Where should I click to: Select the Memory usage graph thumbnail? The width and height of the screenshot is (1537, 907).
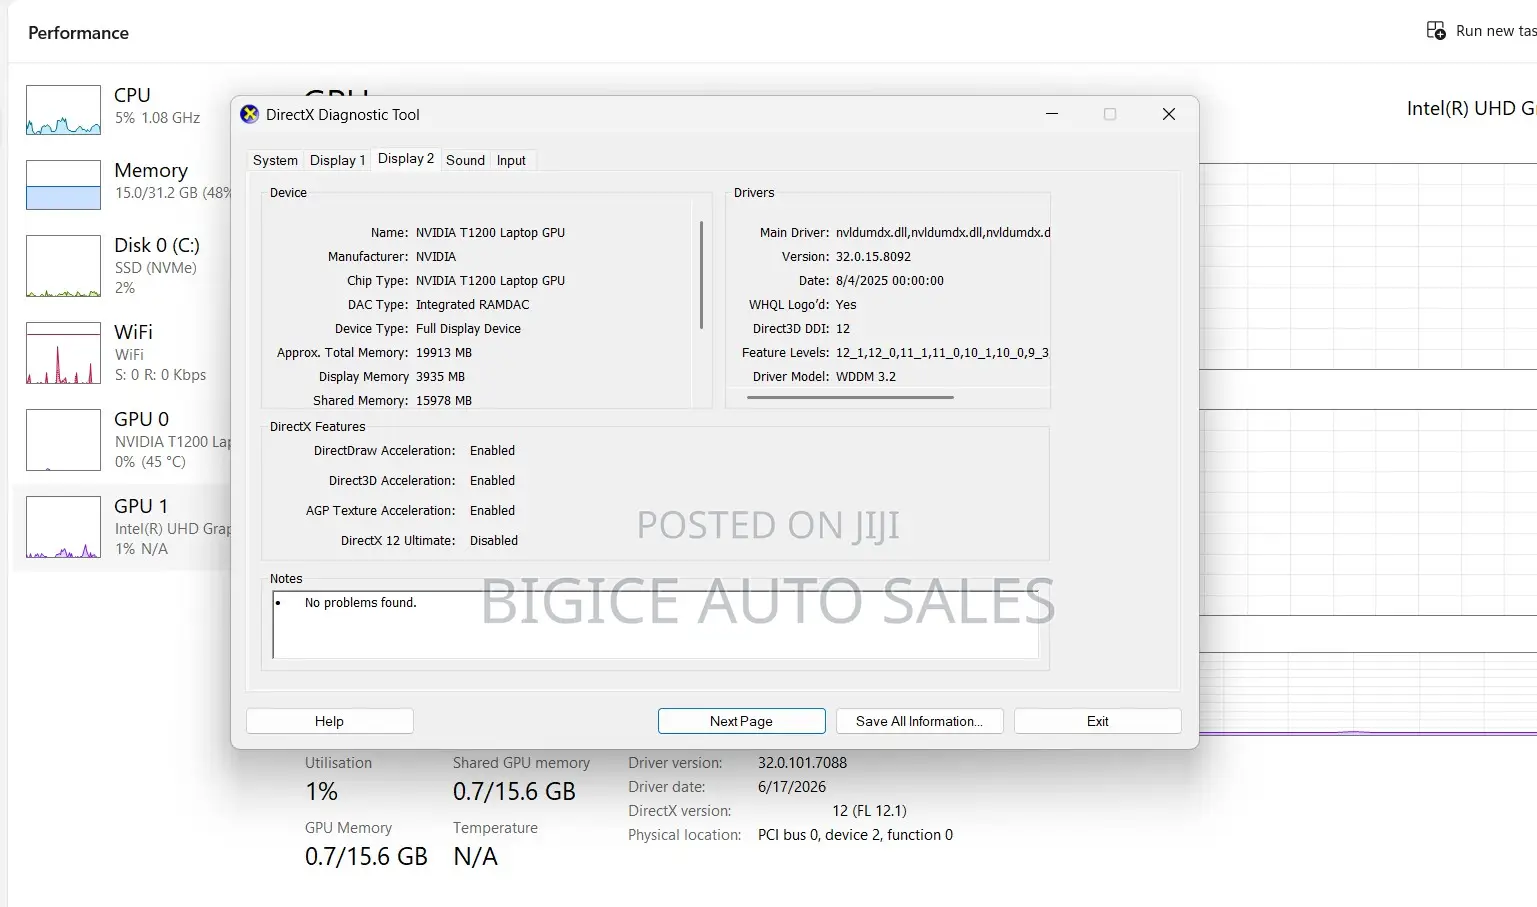tap(63, 185)
